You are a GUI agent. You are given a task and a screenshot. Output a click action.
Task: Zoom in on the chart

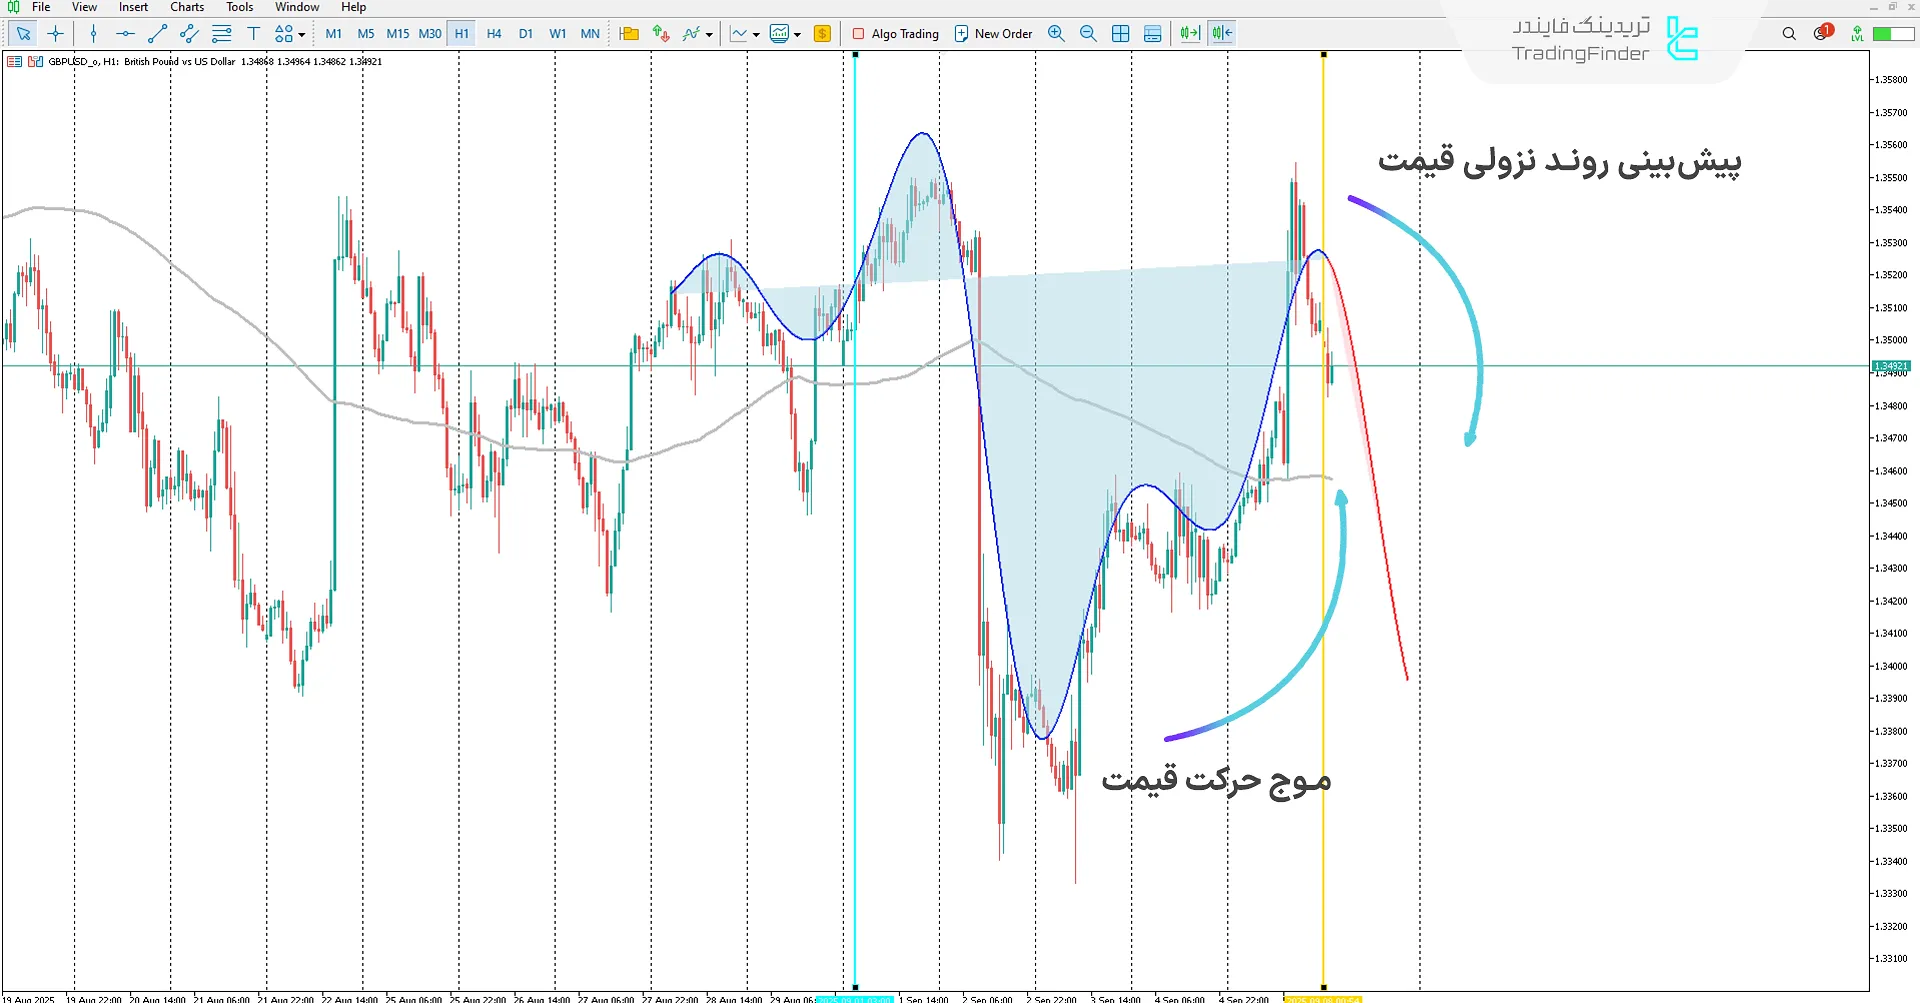pyautogui.click(x=1056, y=34)
